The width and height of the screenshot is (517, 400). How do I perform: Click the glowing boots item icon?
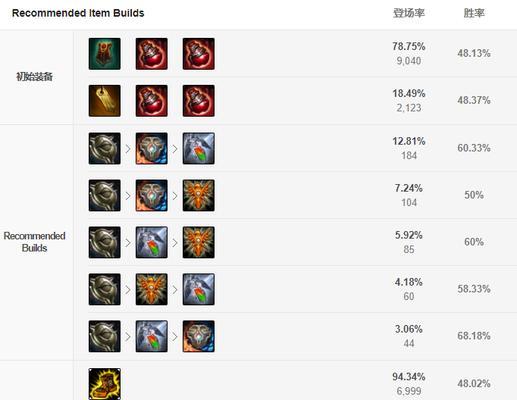coord(105,384)
